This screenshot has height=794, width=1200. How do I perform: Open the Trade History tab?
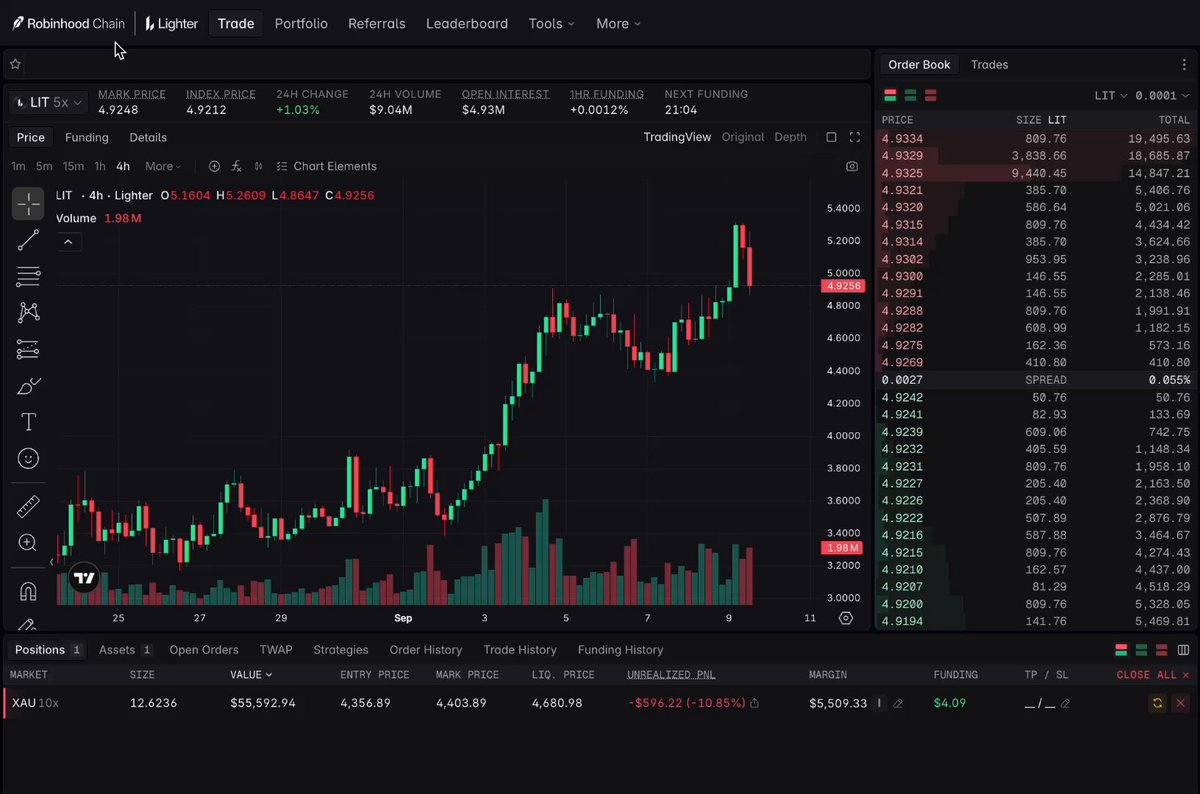[x=520, y=650]
